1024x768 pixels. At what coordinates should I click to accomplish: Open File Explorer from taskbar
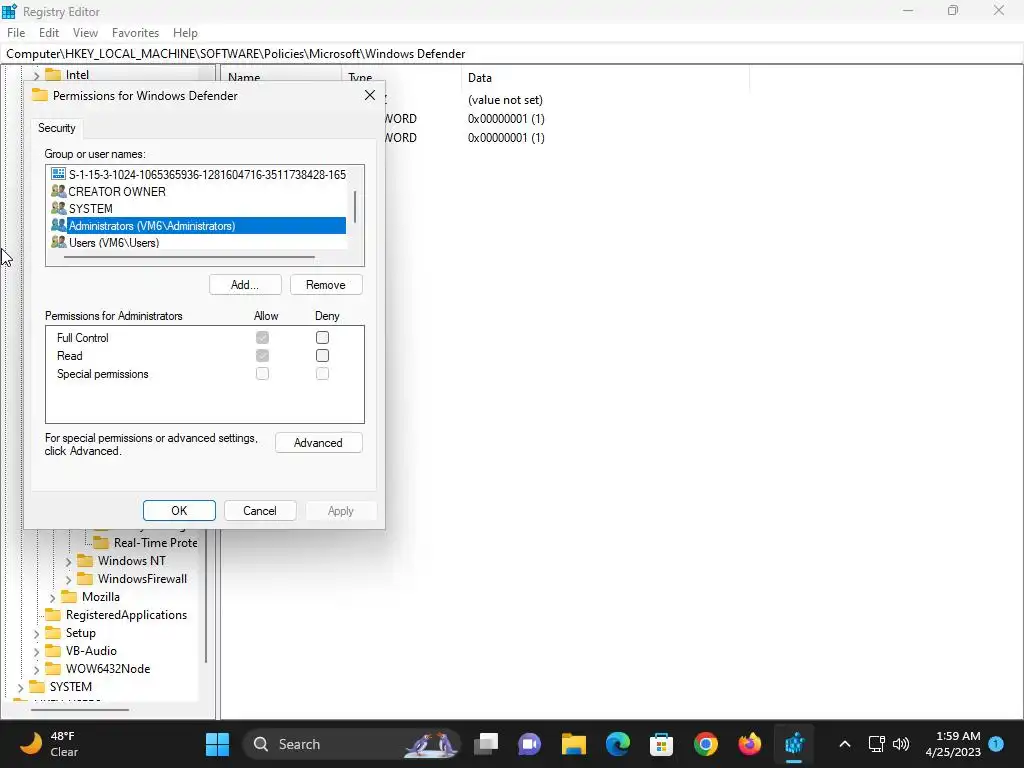pos(574,744)
